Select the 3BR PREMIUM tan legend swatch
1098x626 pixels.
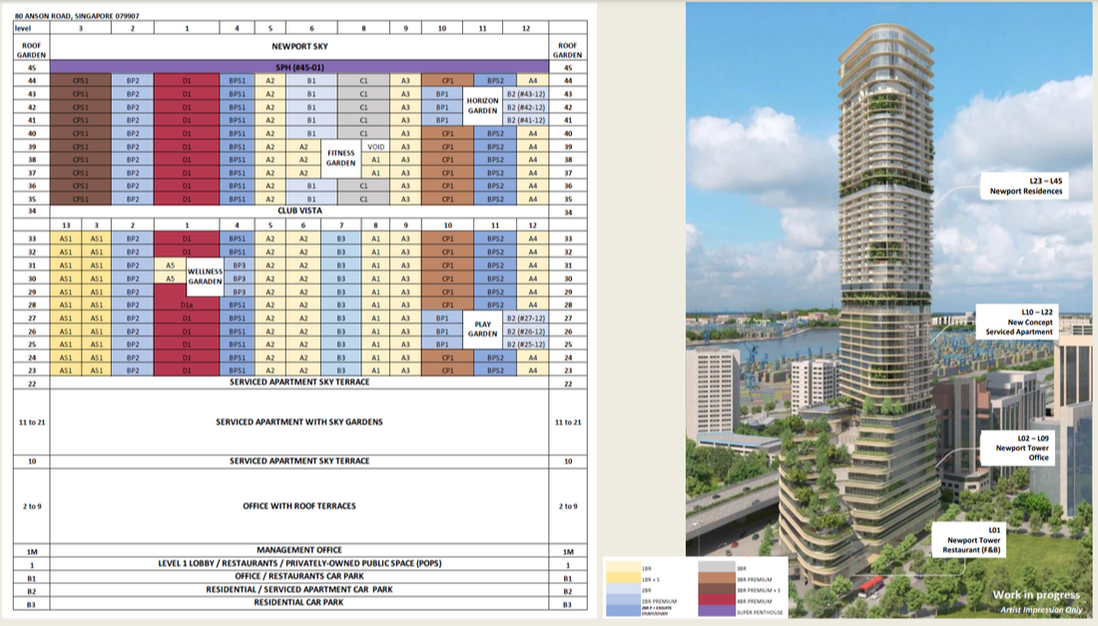(716, 579)
